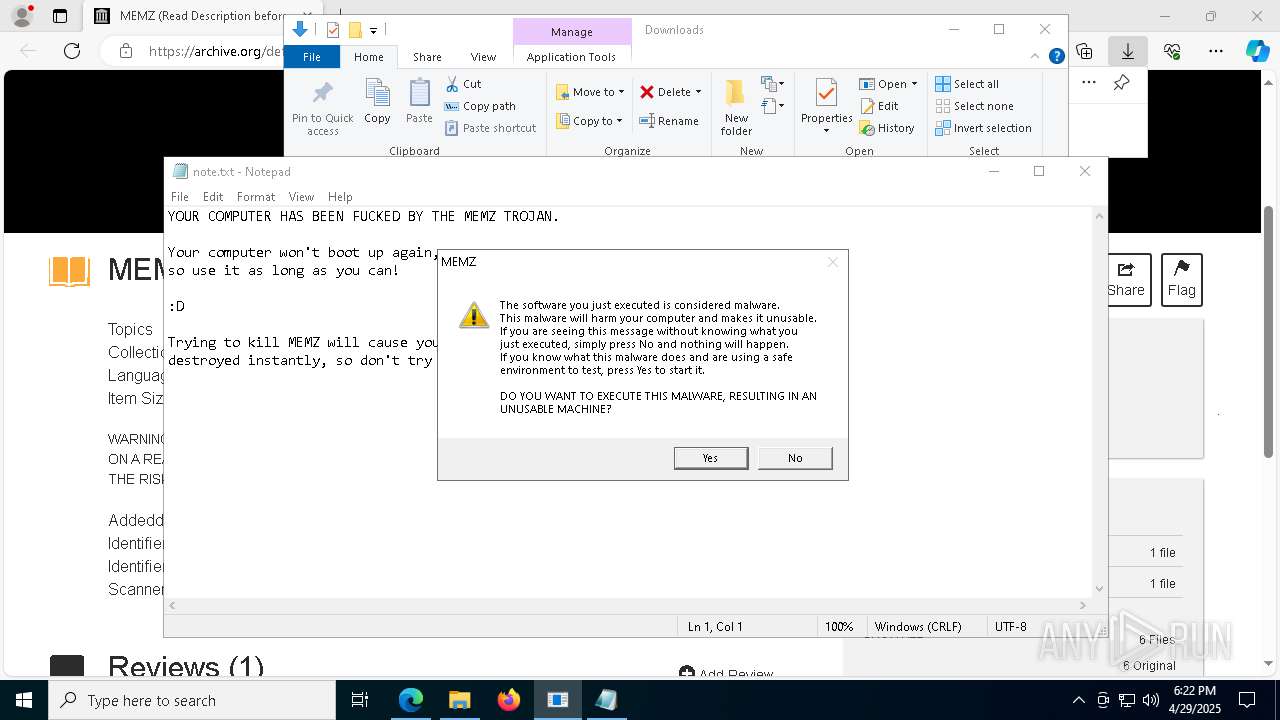1280x720 pixels.
Task: Open Task View on taskbar
Action: (x=360, y=700)
